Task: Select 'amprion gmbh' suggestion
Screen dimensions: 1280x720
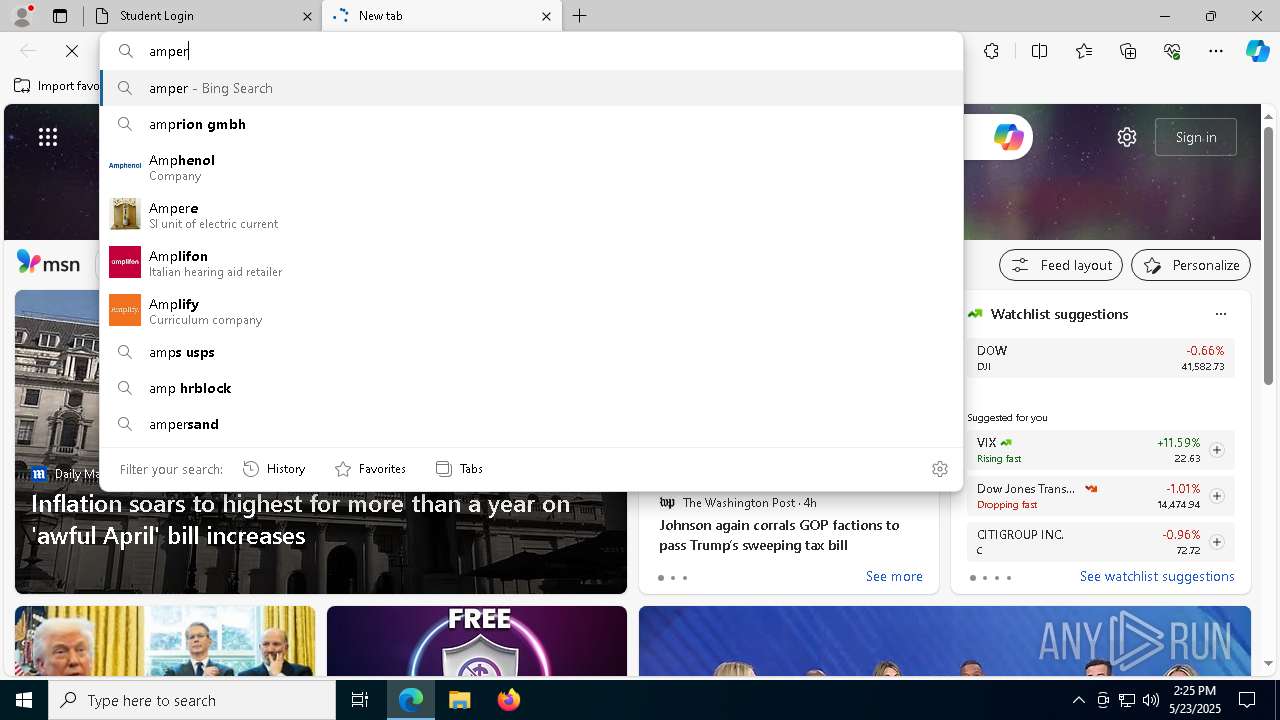Action: click(532, 124)
